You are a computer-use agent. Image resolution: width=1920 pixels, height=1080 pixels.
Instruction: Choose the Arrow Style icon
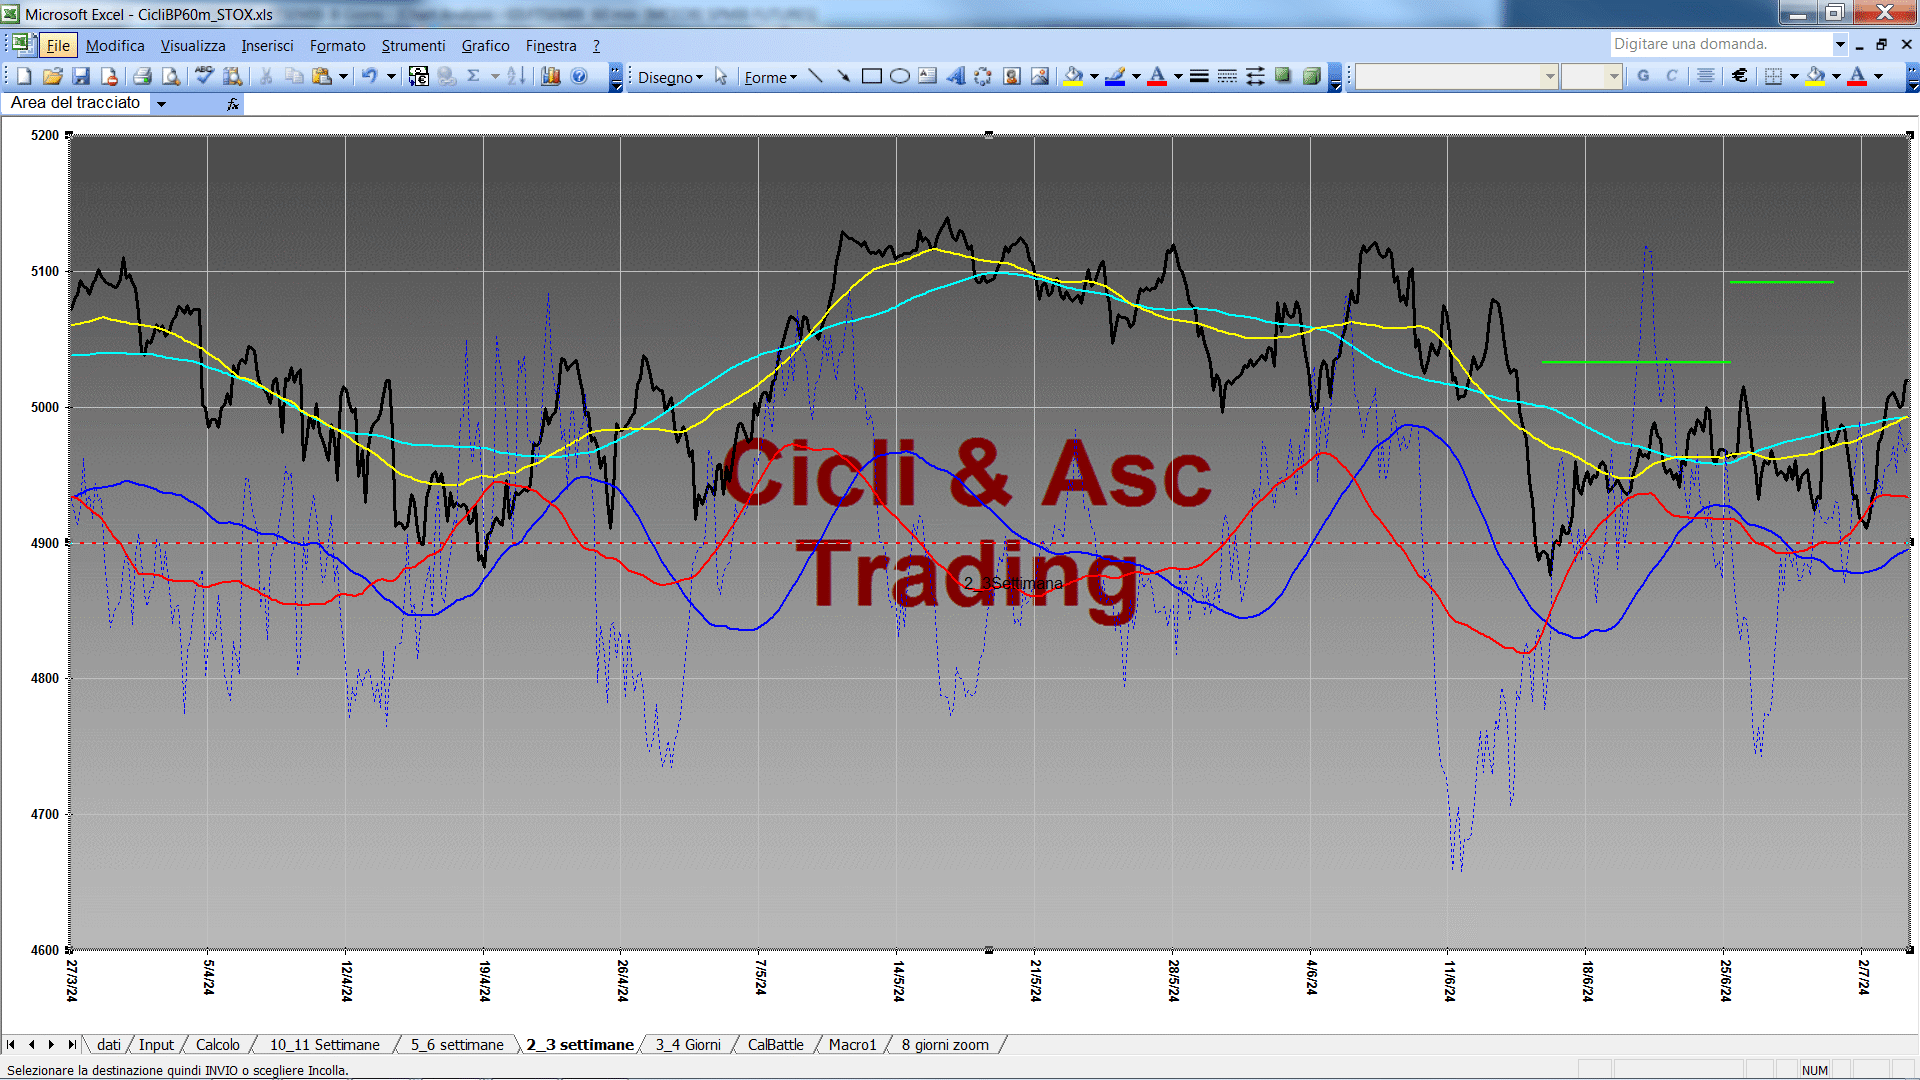pos(1256,77)
